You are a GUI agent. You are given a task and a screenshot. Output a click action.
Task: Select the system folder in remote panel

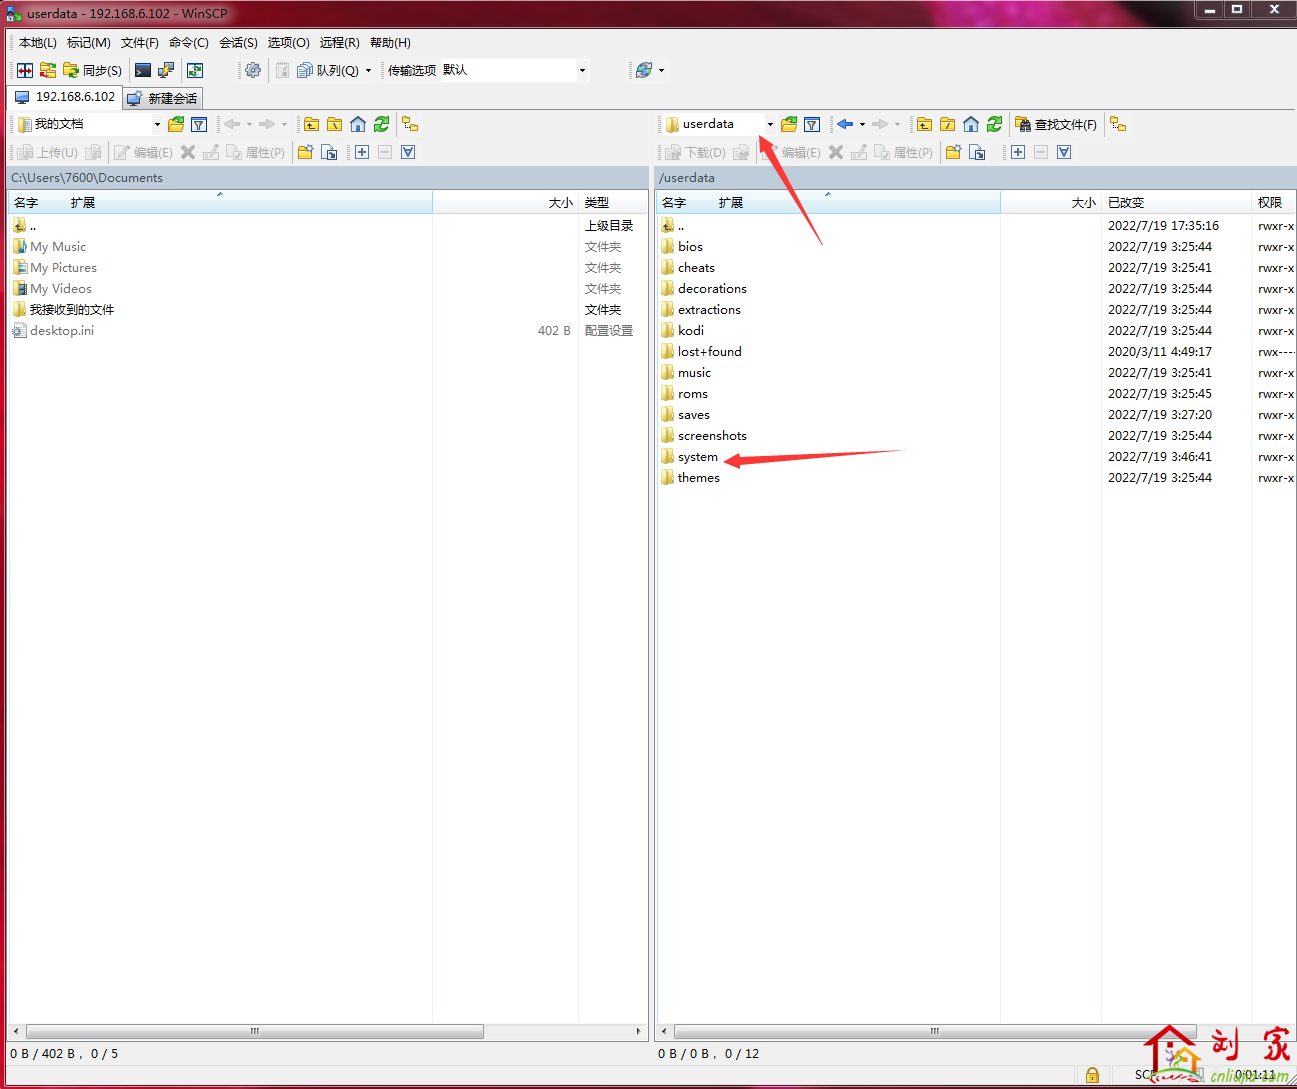[697, 457]
